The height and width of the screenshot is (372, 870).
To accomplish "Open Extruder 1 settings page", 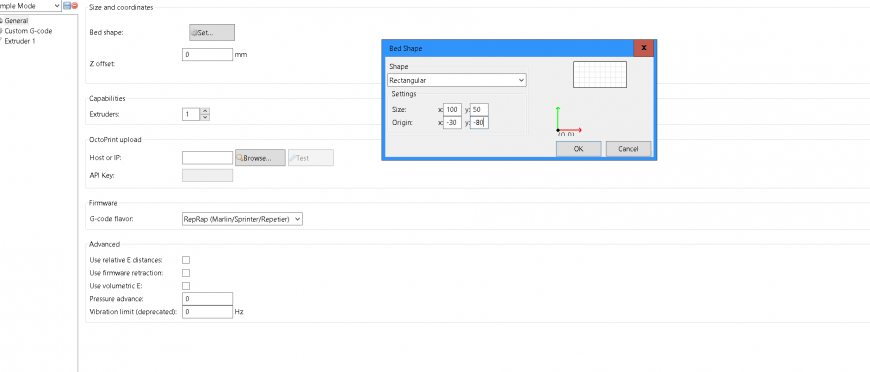I will point(21,41).
